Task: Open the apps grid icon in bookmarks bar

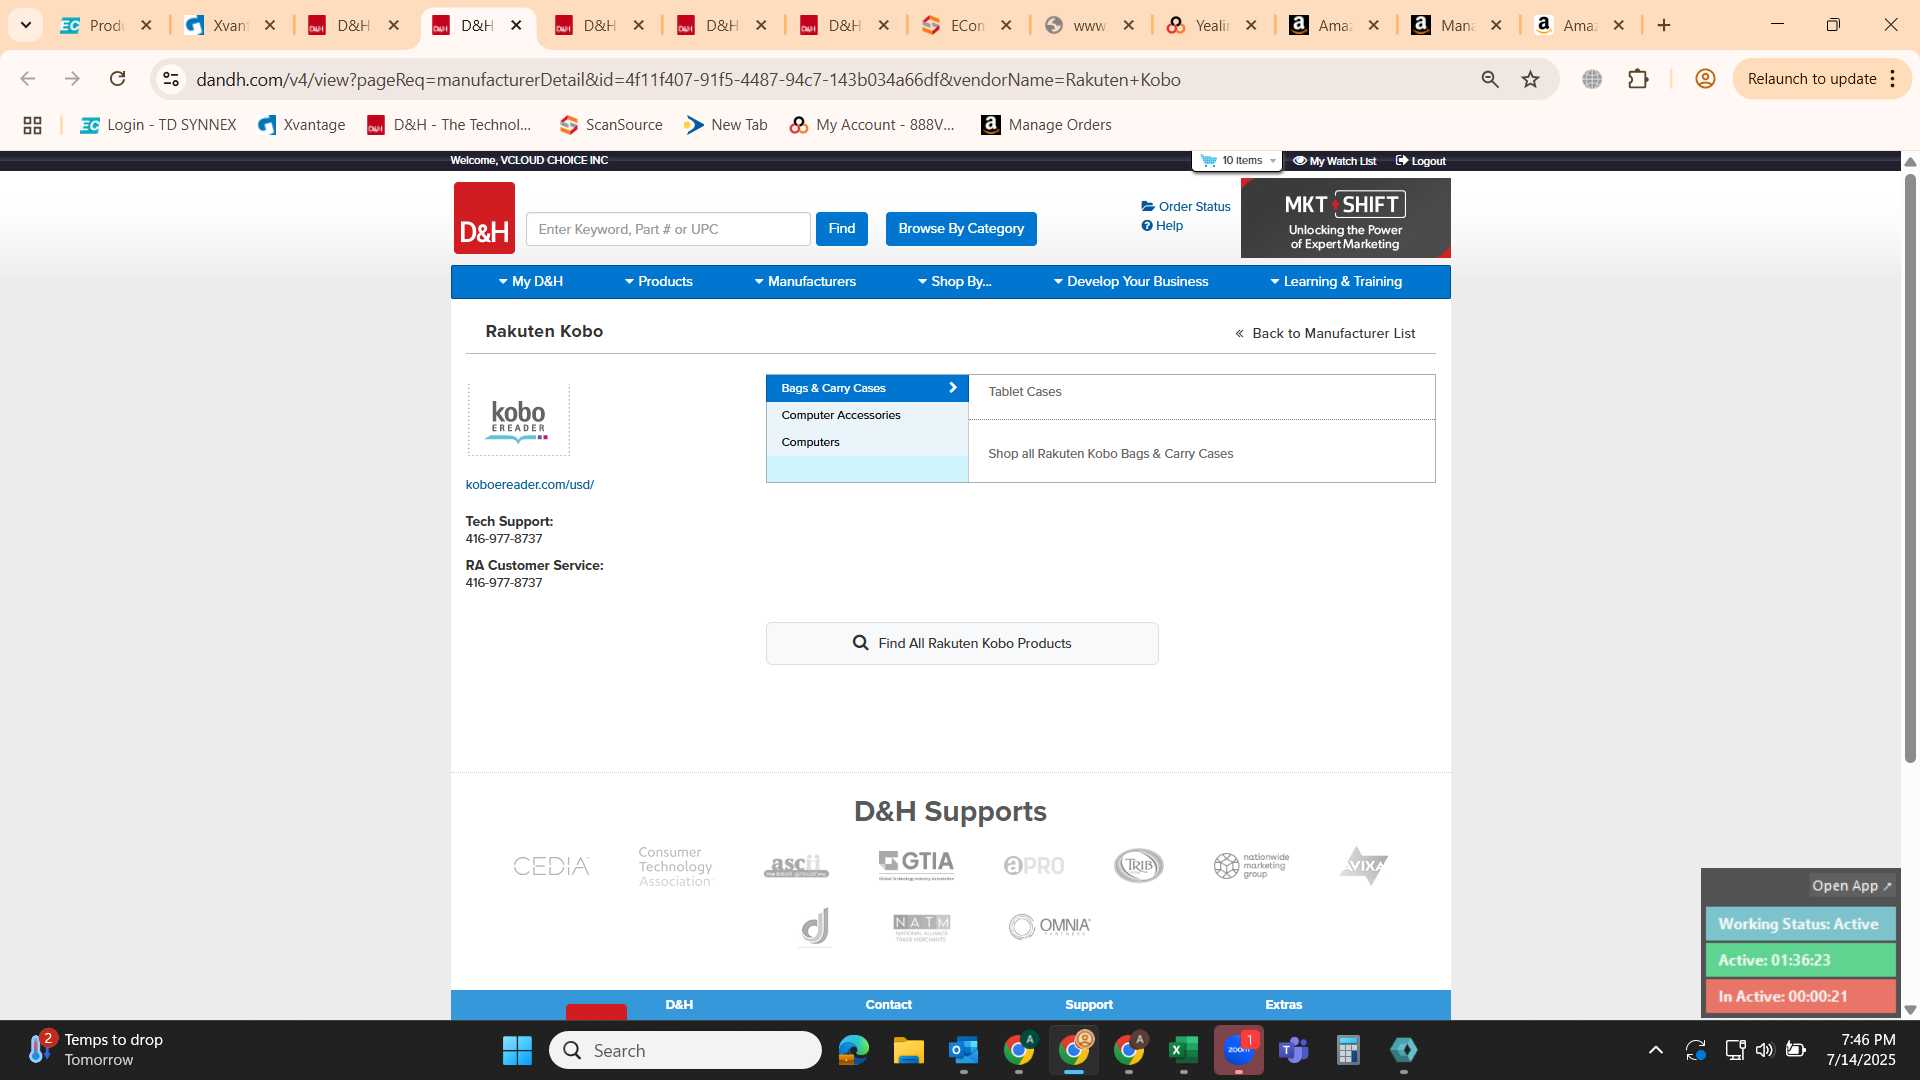Action: click(32, 125)
